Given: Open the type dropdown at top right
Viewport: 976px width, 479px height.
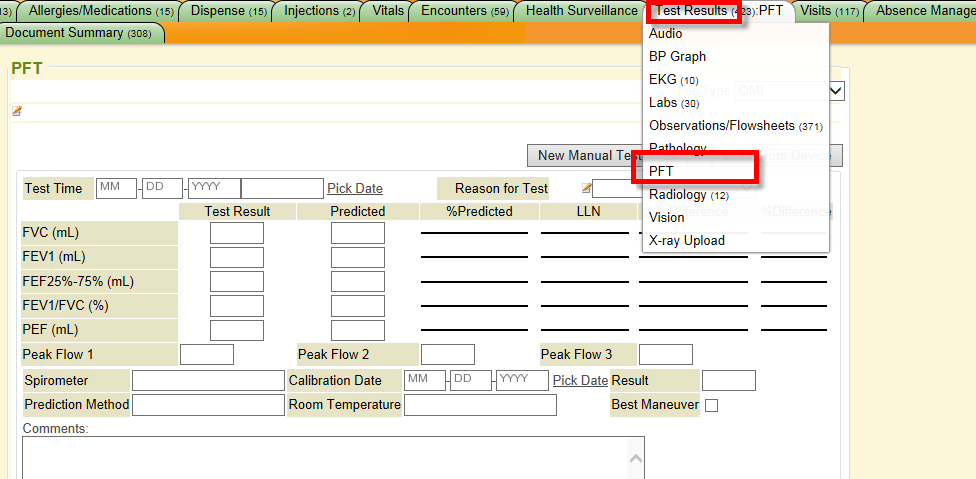Looking at the screenshot, I should tap(836, 91).
